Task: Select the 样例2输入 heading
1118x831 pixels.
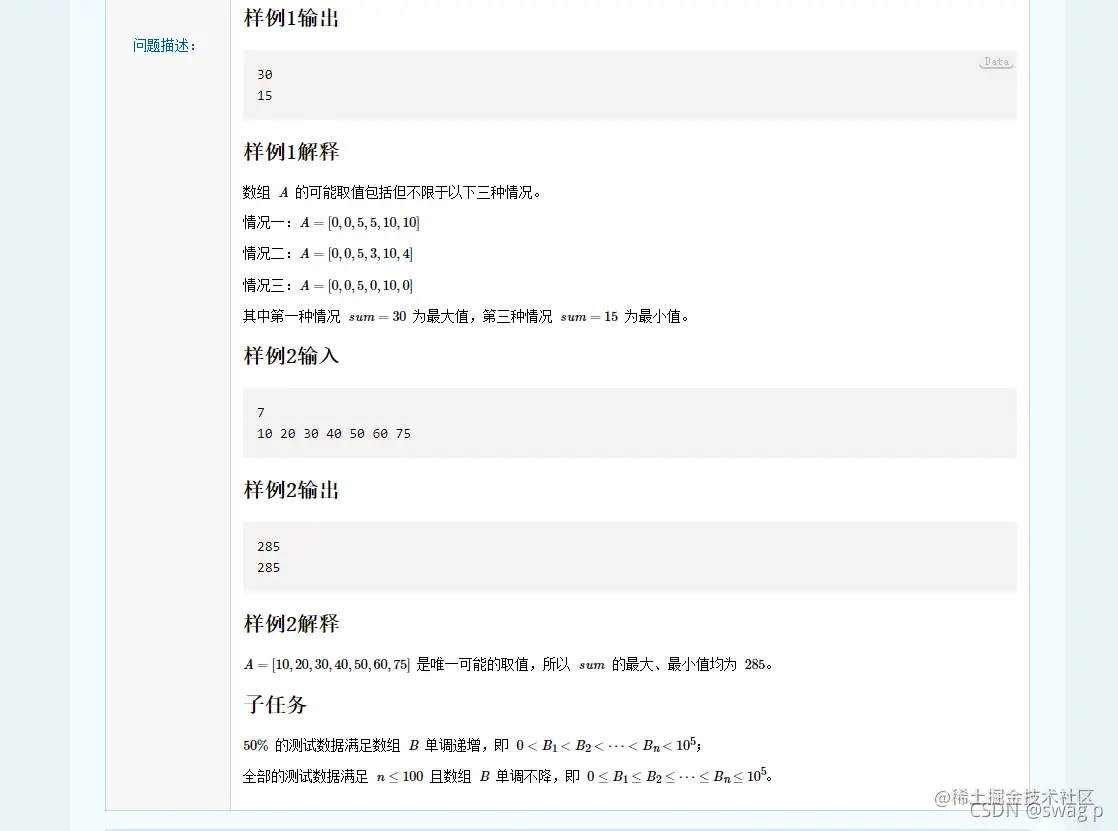Action: pos(291,356)
